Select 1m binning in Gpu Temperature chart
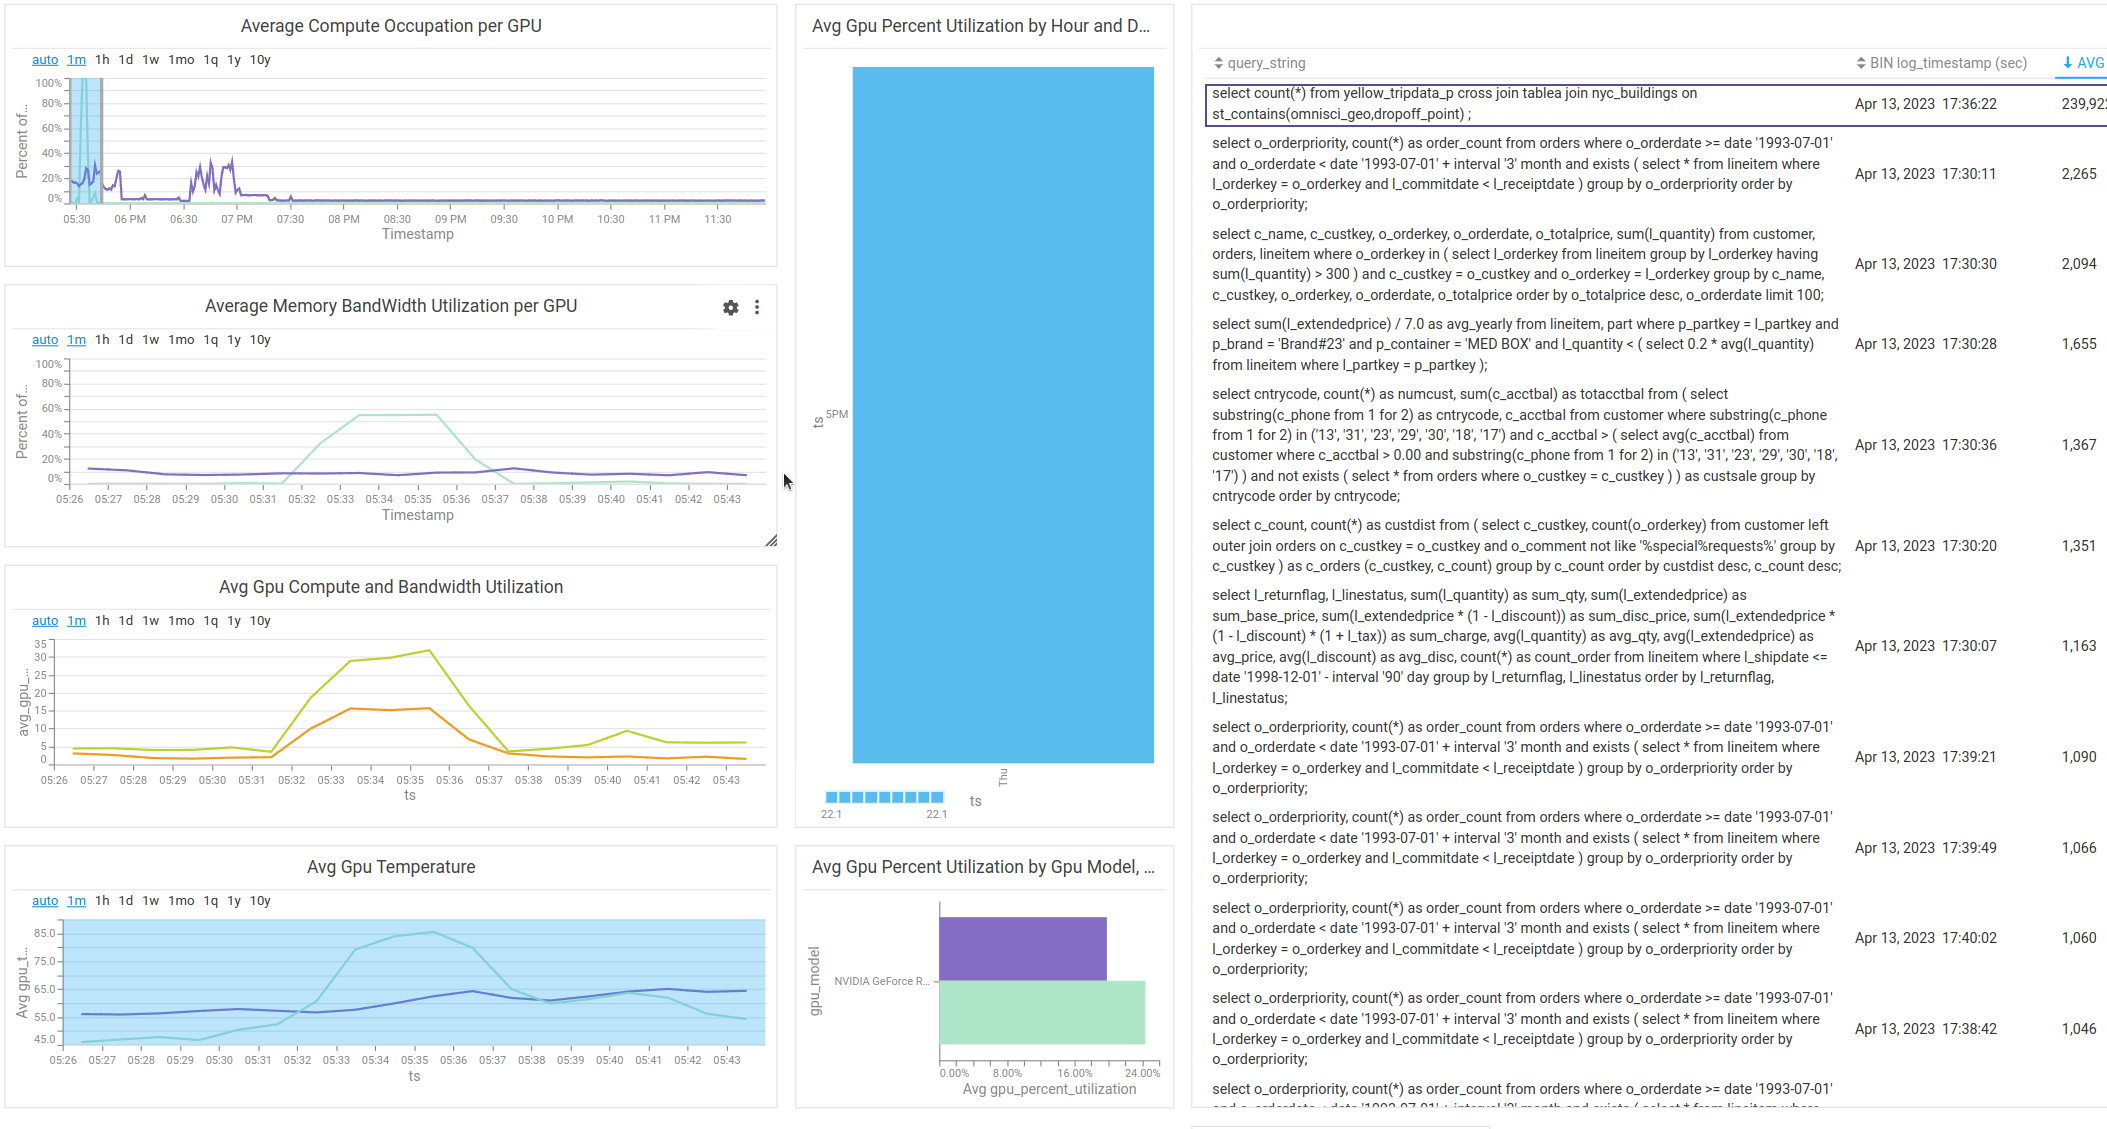 coord(77,901)
